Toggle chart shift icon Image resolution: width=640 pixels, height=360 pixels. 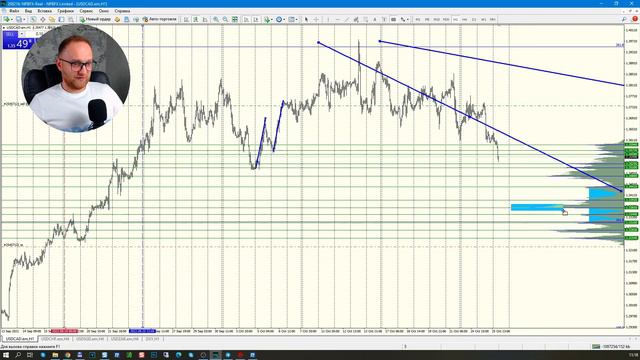pos(256,19)
